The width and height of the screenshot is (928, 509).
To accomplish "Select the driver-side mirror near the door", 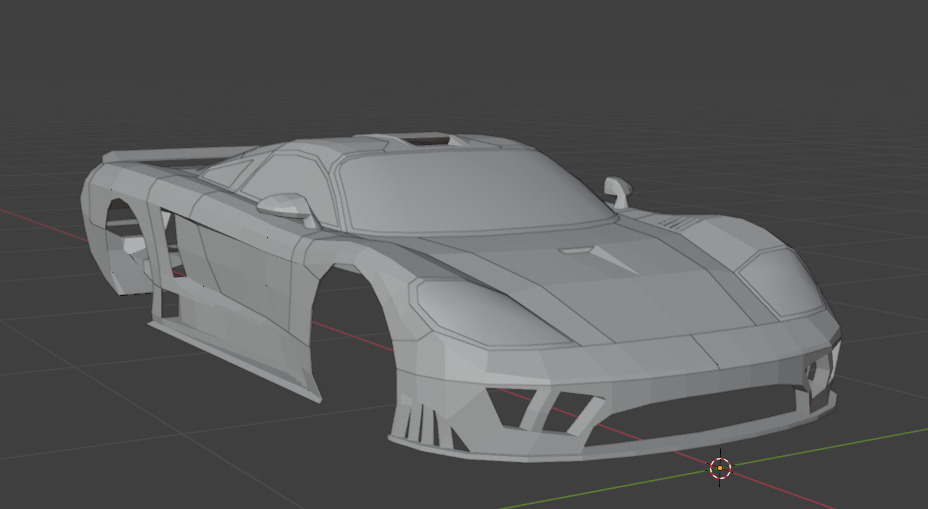I will [287, 206].
